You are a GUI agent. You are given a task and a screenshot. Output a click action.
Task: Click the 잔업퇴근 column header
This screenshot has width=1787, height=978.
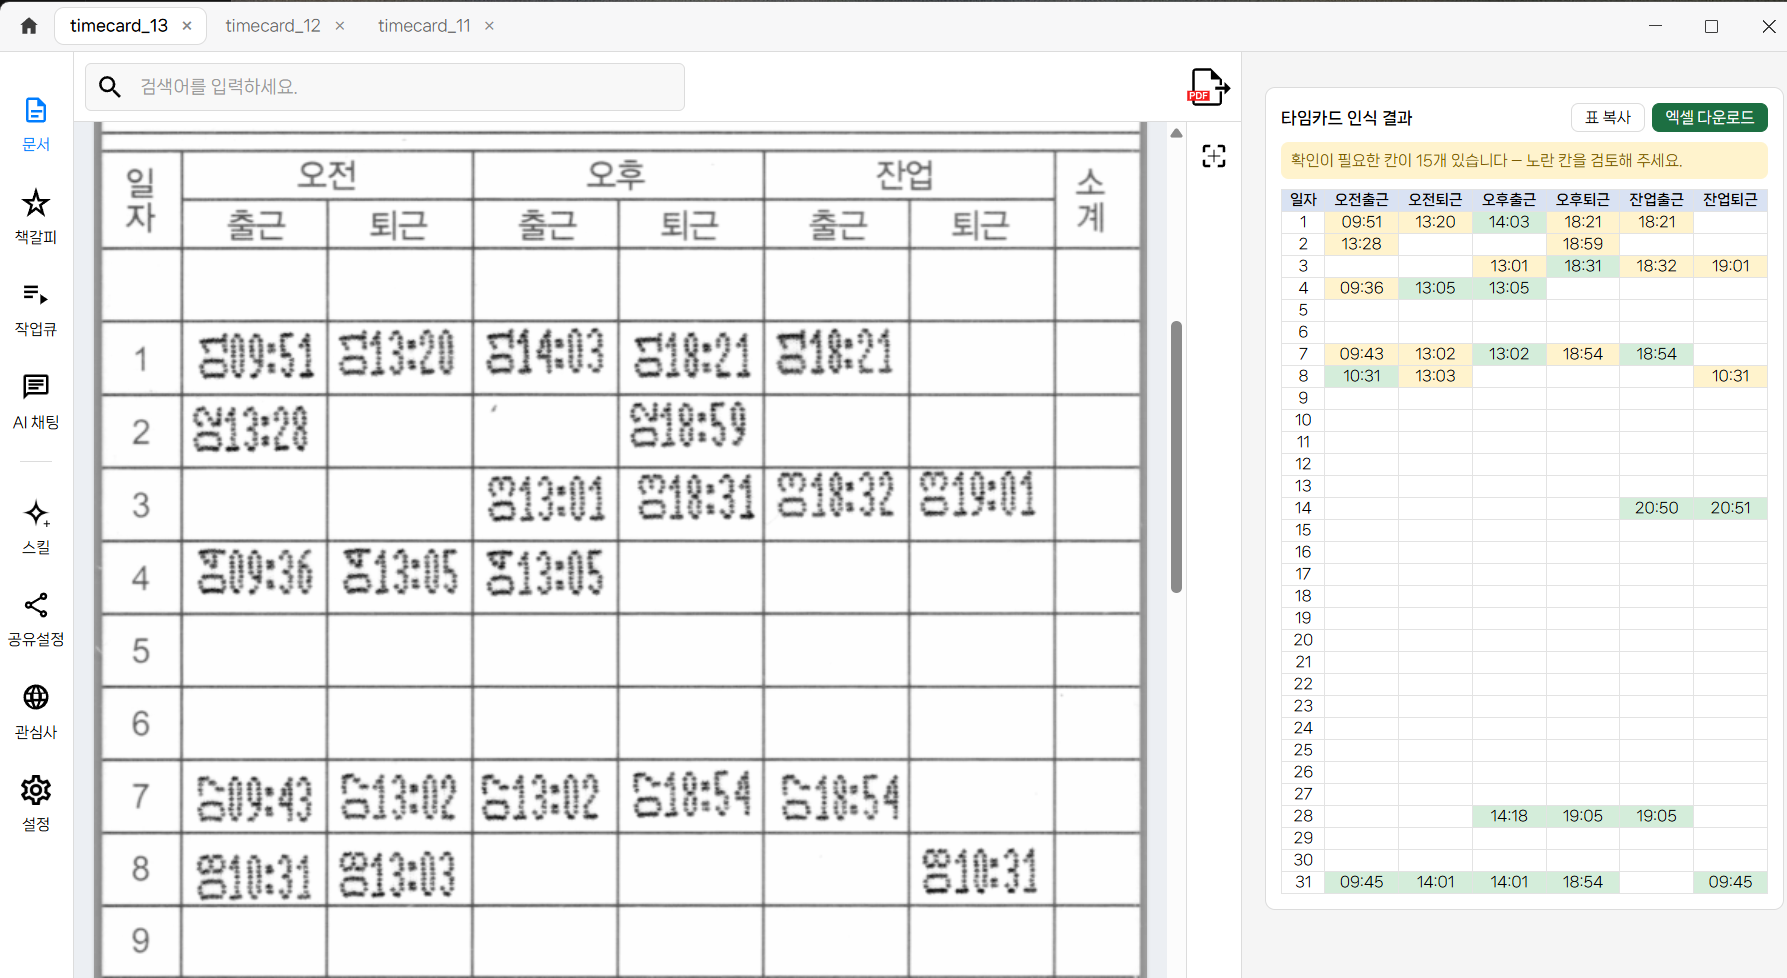[x=1730, y=200]
